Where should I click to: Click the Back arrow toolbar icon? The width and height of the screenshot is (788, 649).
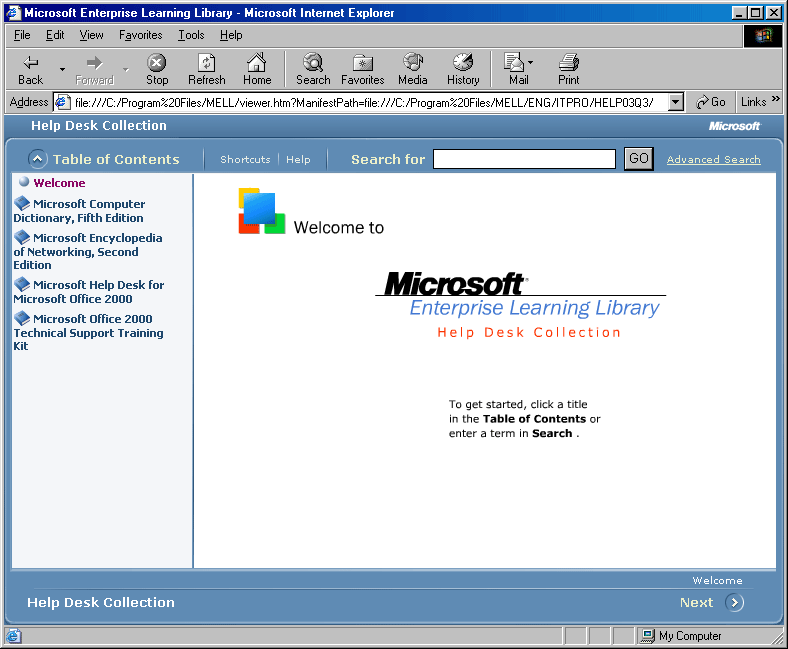pyautogui.click(x=31, y=62)
